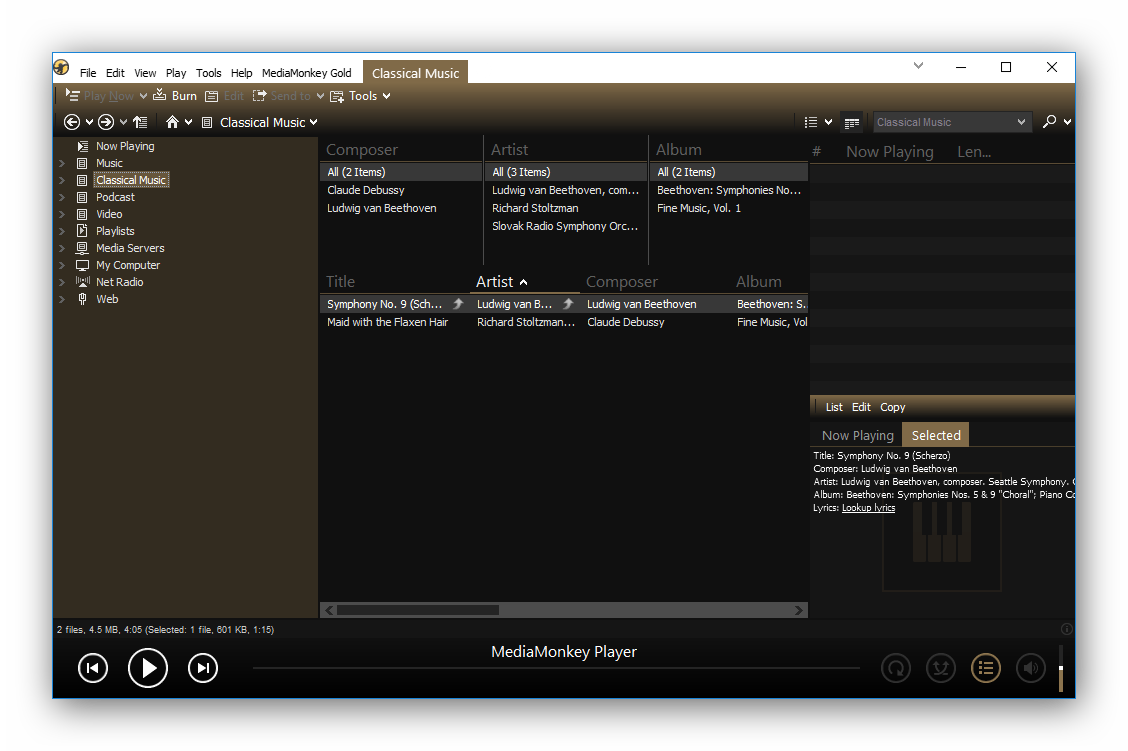1128x751 pixels.
Task: Click the Lookup lyrics link
Action: click(x=868, y=508)
